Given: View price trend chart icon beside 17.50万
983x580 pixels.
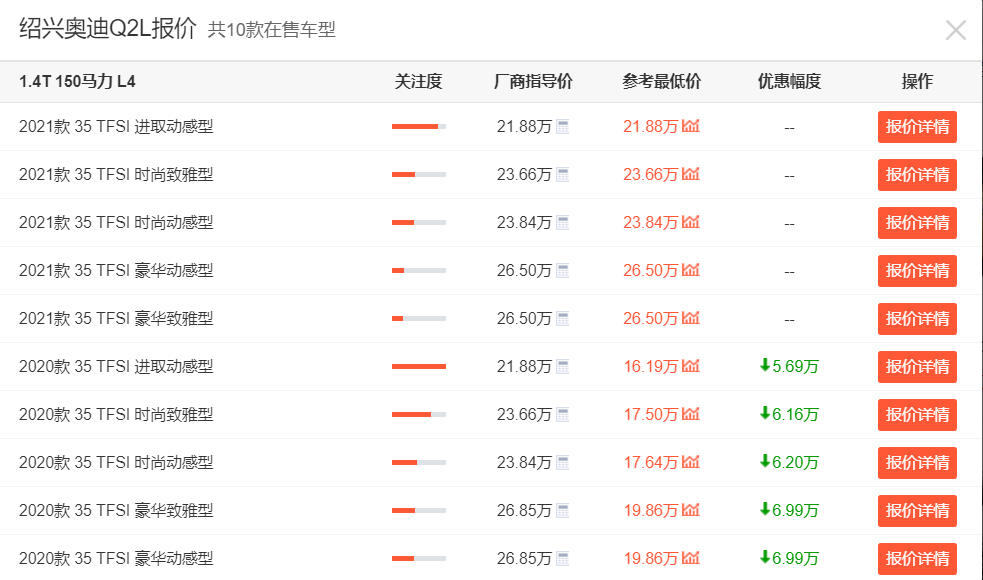Looking at the screenshot, I should [691, 414].
